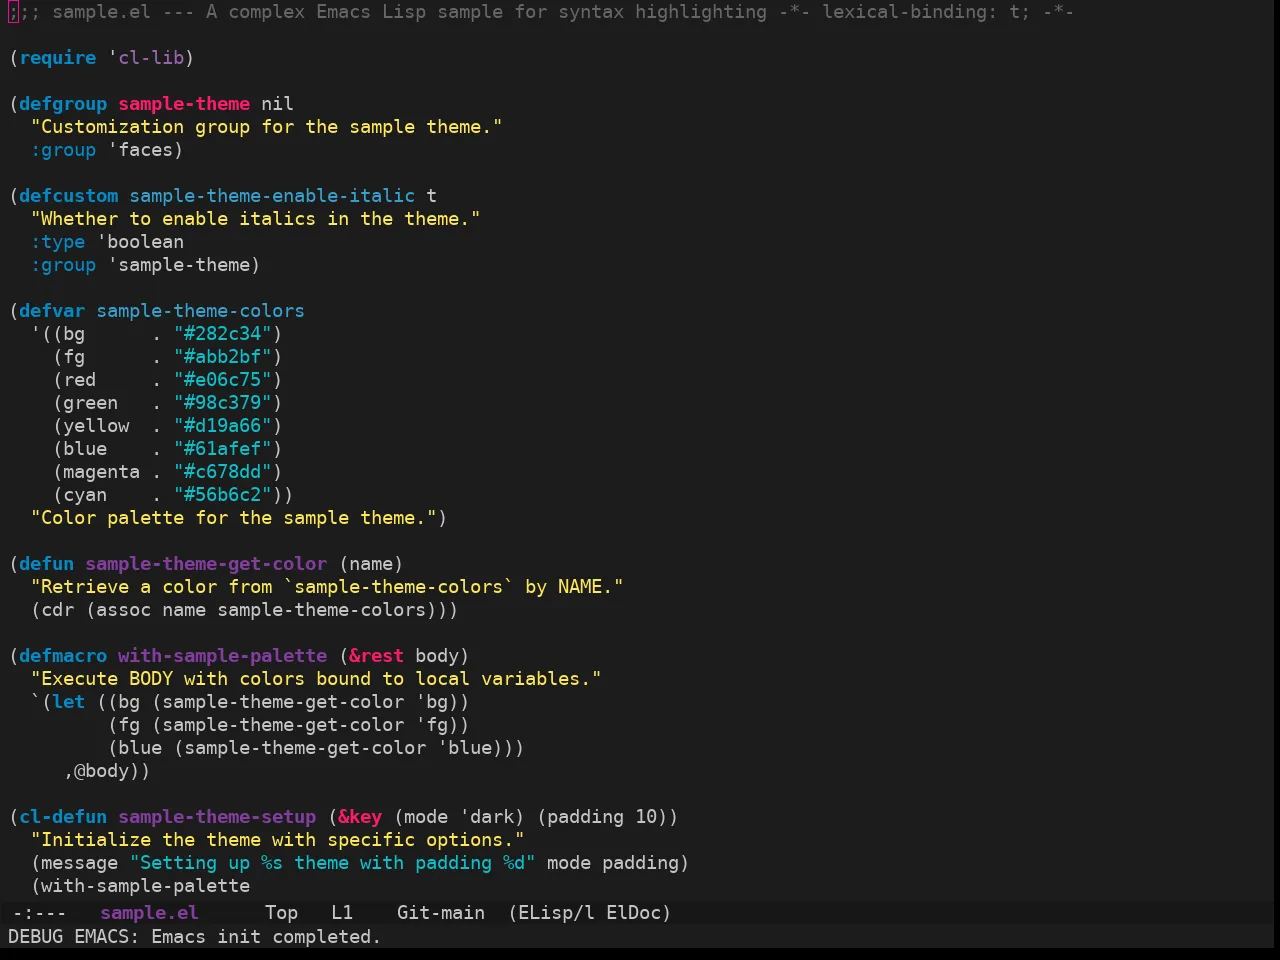This screenshot has width=1280, height=960.
Task: Click the 'Execute BODY with colors bound' docstring
Action: pos(316,679)
